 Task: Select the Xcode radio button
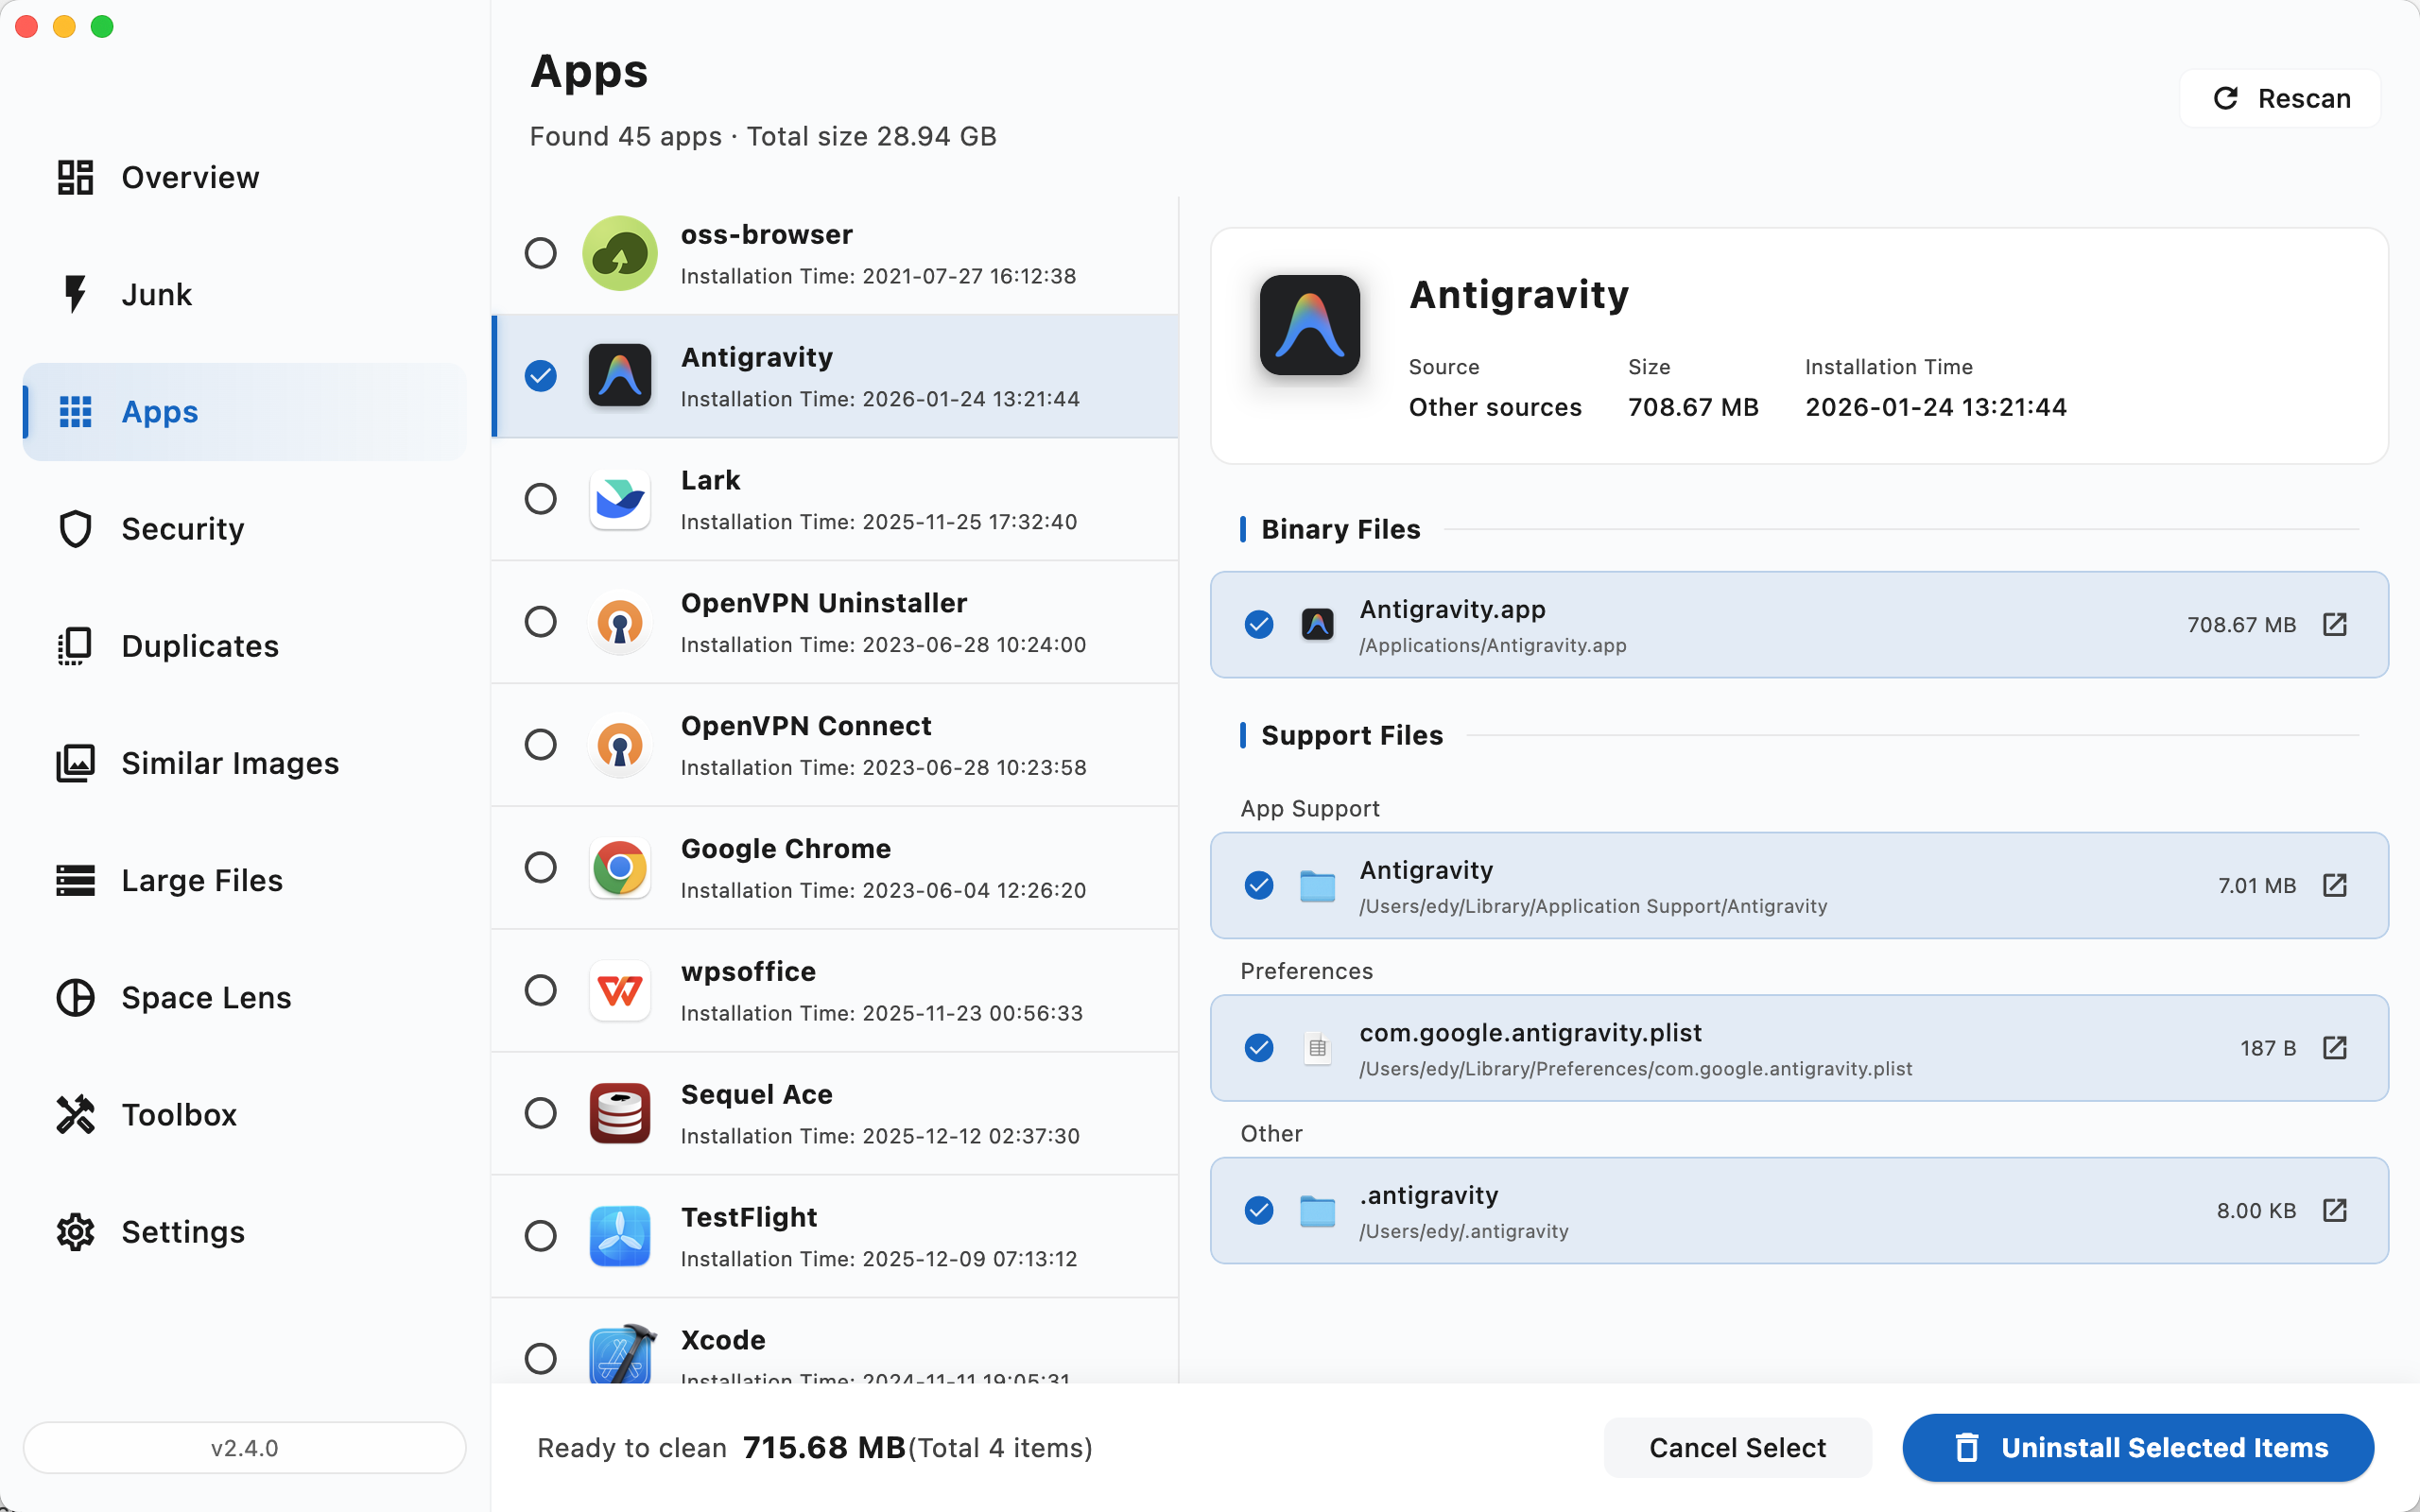[x=541, y=1359]
